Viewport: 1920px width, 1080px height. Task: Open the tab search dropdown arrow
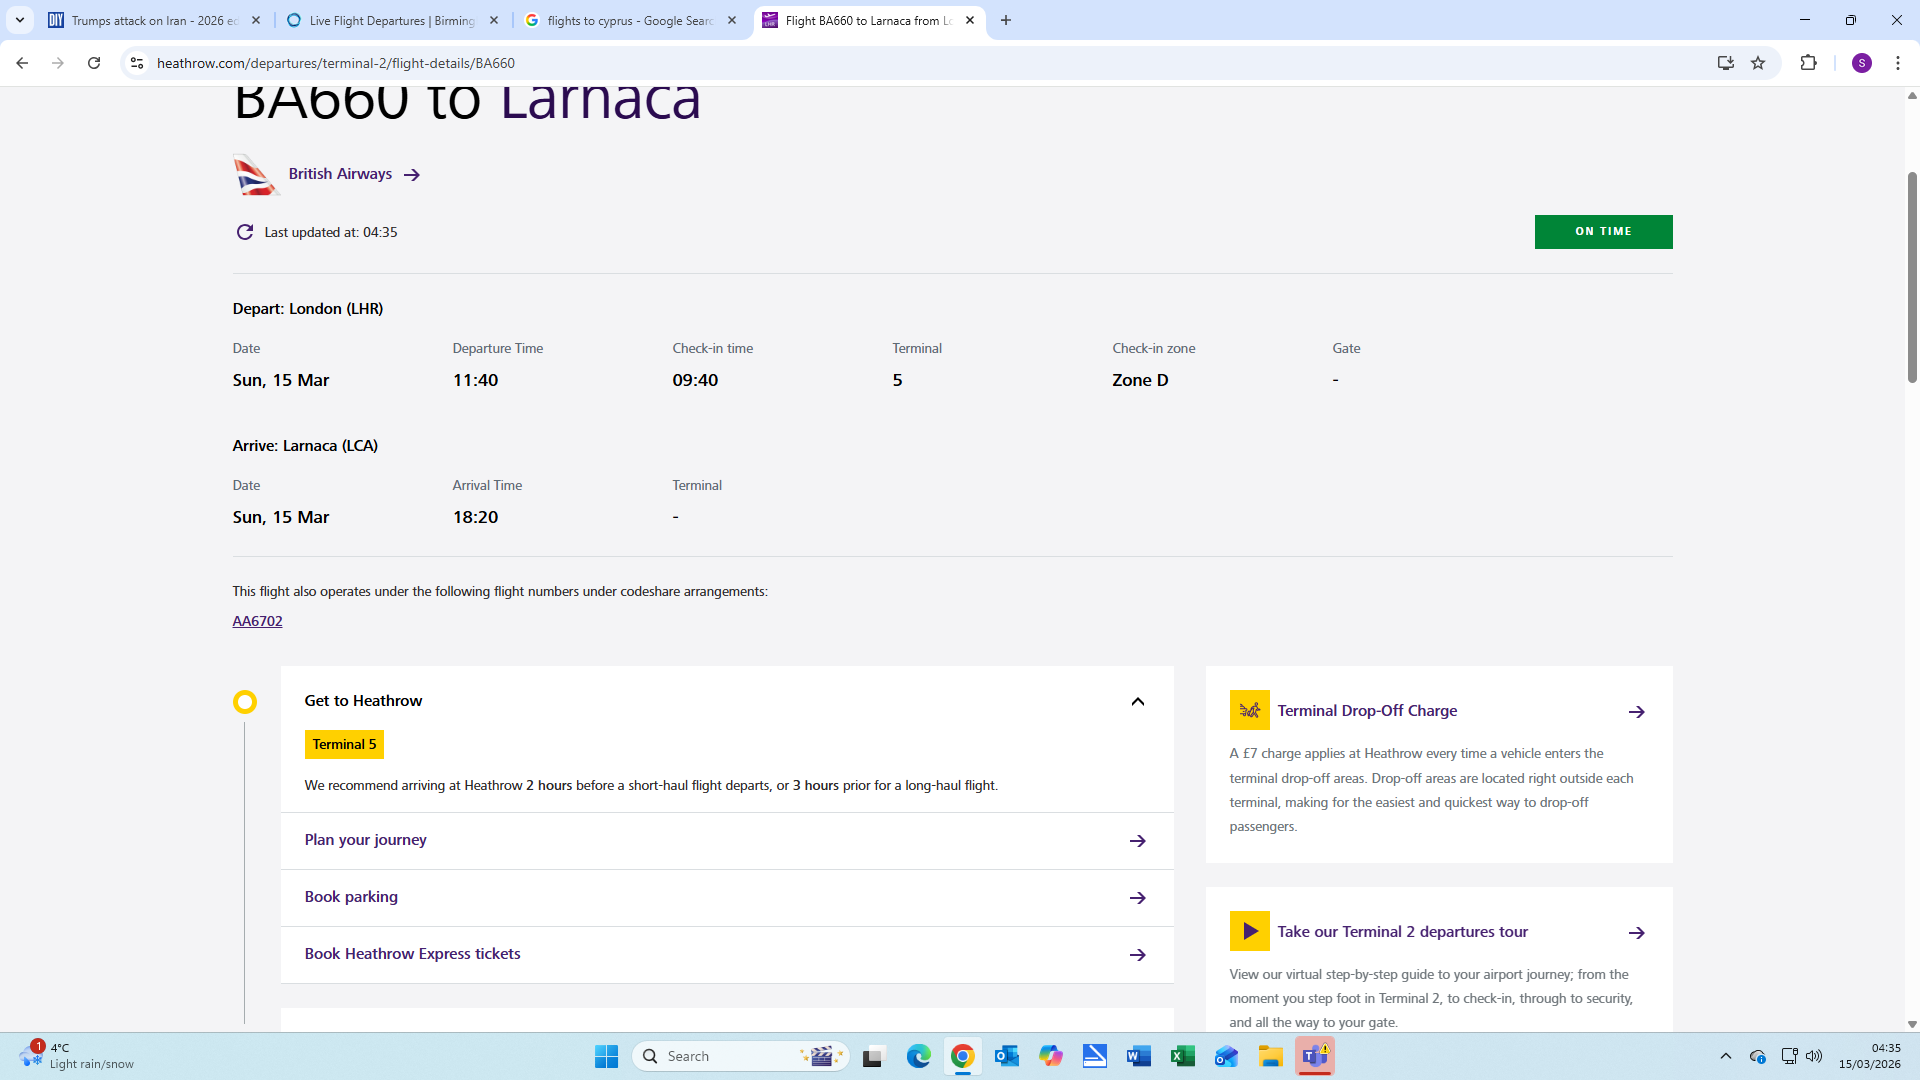20,20
